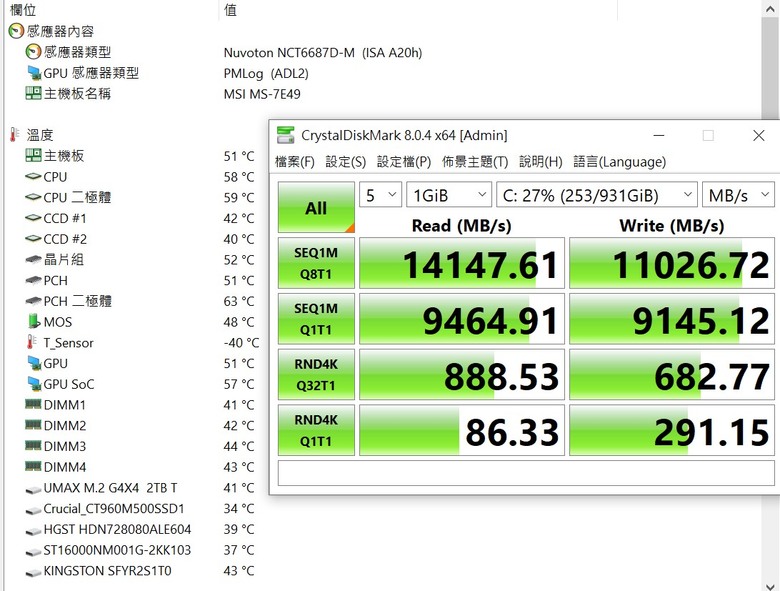Click the sensor properties gauge icon
This screenshot has height=591, width=780.
point(16,31)
